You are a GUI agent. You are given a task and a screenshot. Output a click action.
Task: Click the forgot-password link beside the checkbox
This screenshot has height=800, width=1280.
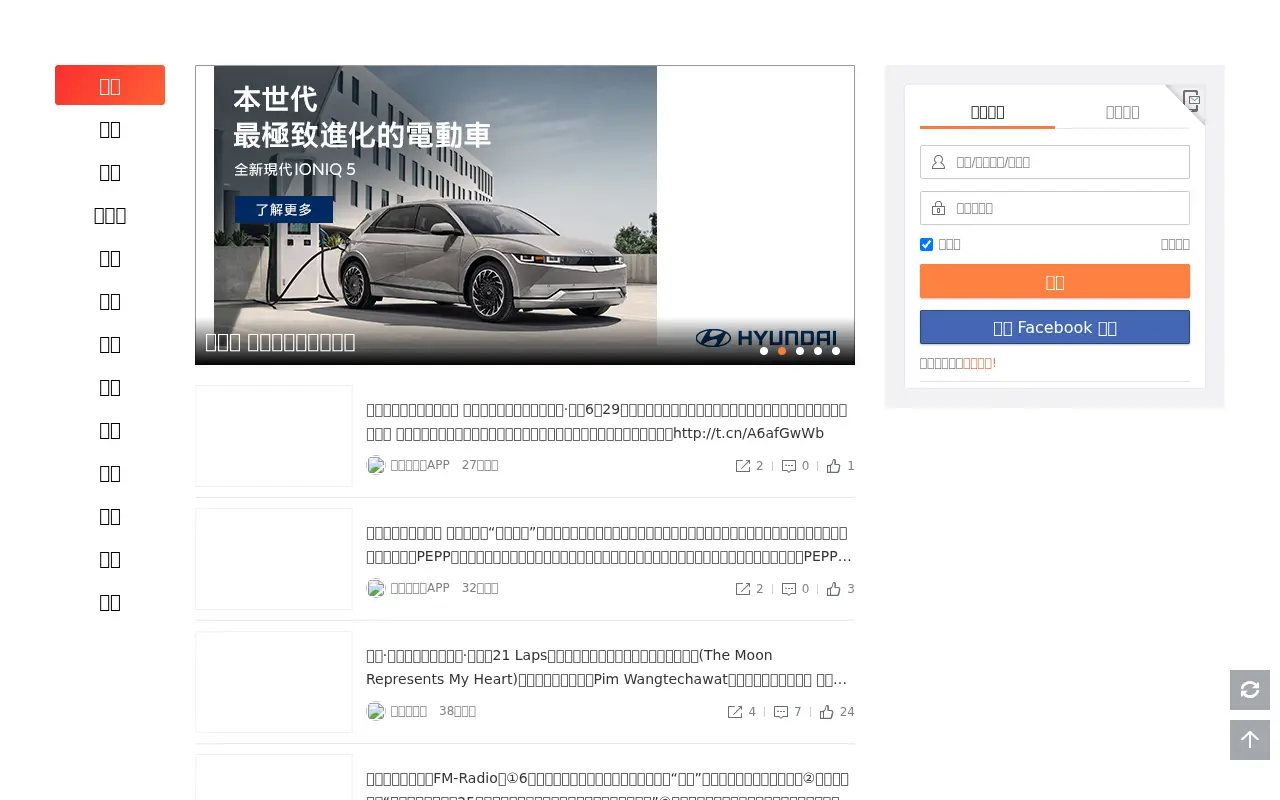tap(1175, 244)
